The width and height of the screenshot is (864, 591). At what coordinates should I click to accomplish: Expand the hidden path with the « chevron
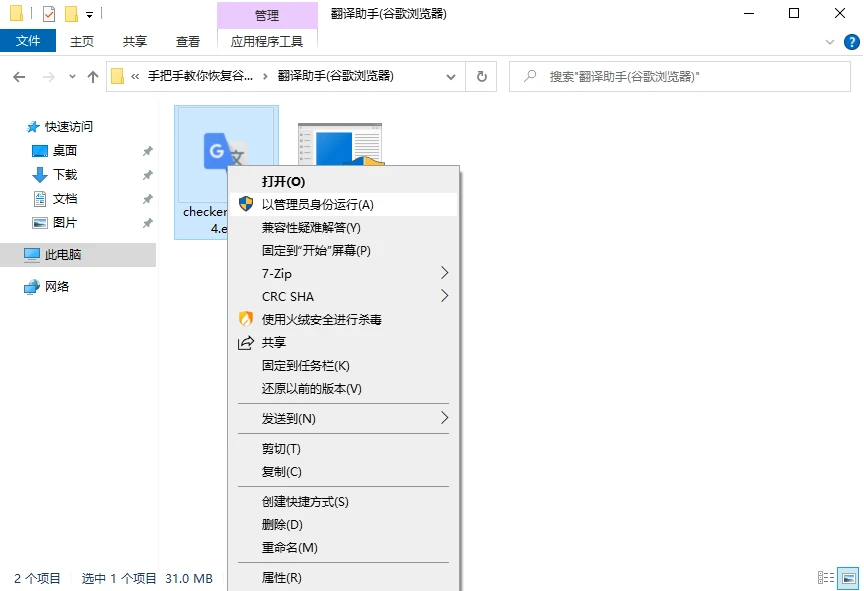point(135,77)
